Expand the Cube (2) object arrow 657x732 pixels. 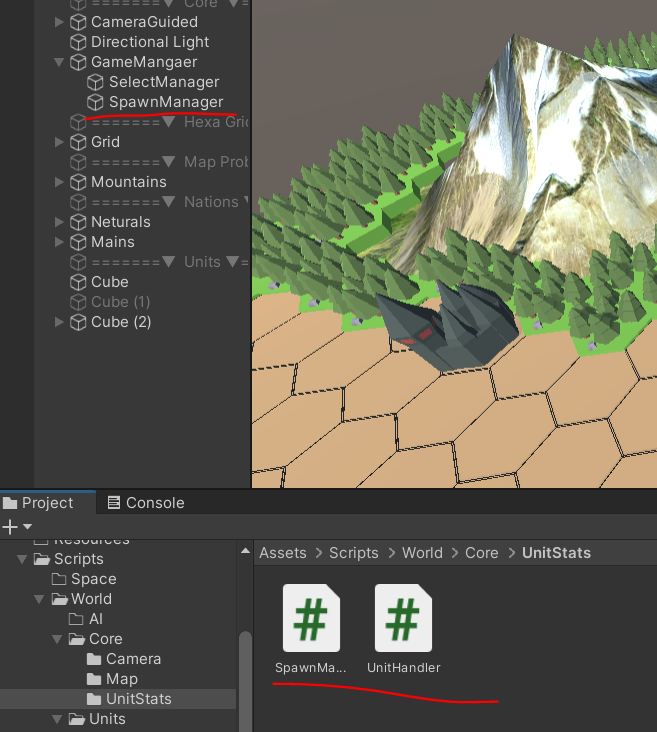point(59,322)
